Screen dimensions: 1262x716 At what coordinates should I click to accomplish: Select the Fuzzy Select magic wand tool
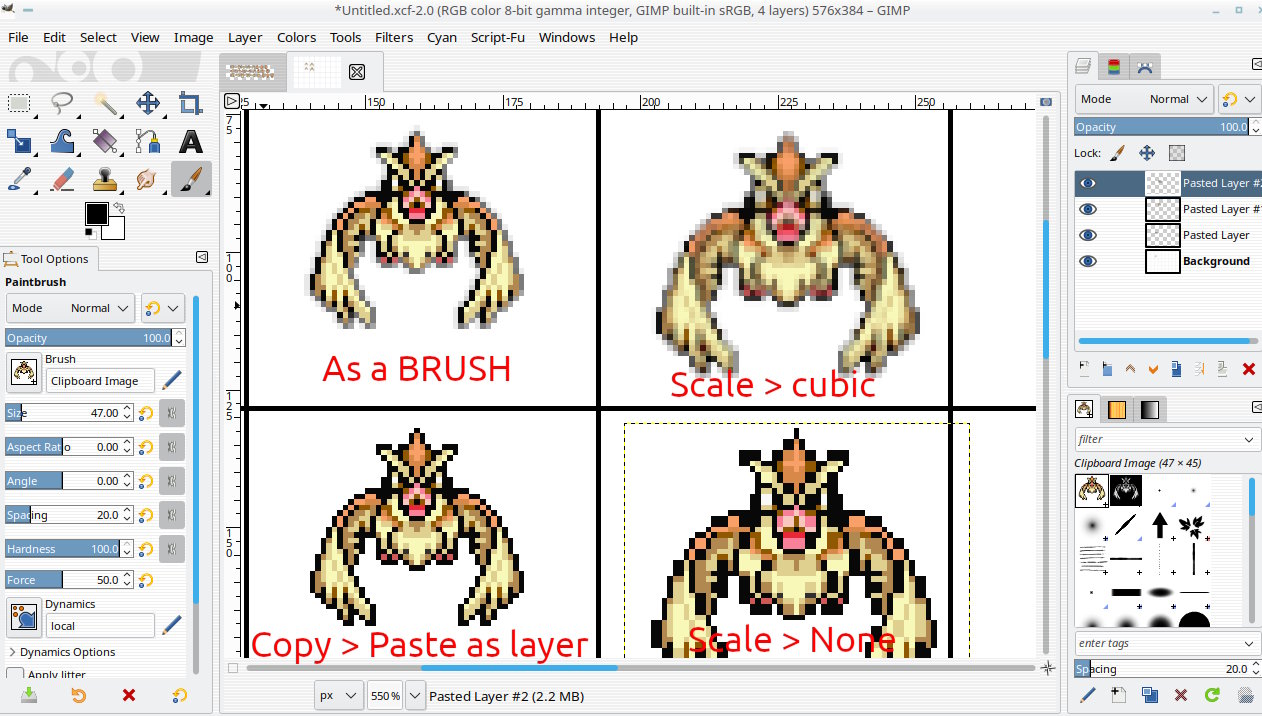(x=106, y=103)
